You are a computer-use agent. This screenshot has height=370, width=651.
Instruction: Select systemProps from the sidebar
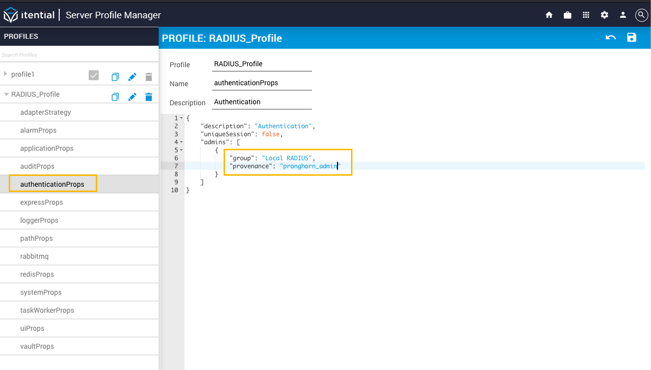[x=79, y=292]
